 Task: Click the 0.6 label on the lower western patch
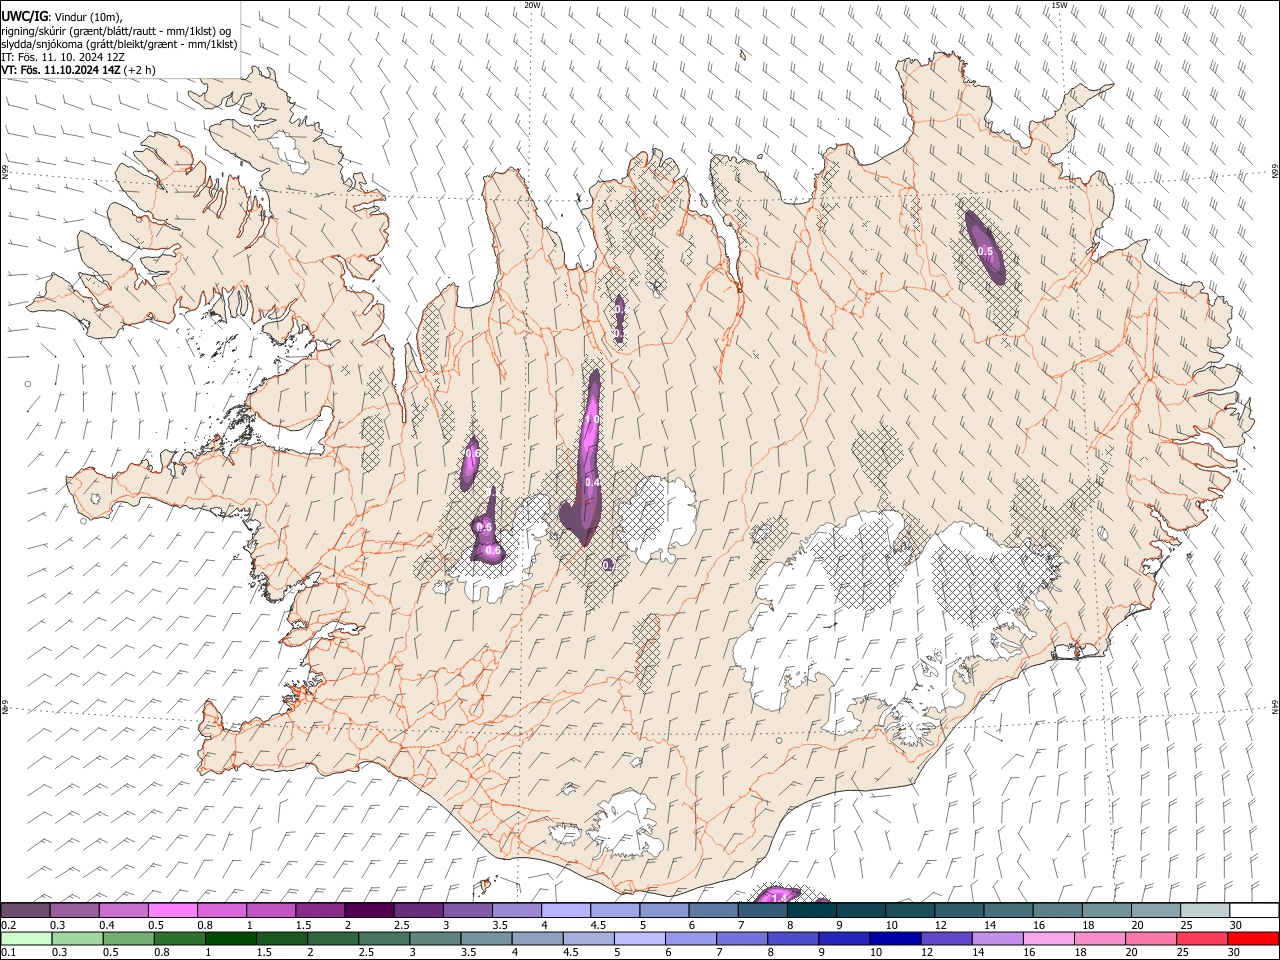pyautogui.click(x=492, y=550)
